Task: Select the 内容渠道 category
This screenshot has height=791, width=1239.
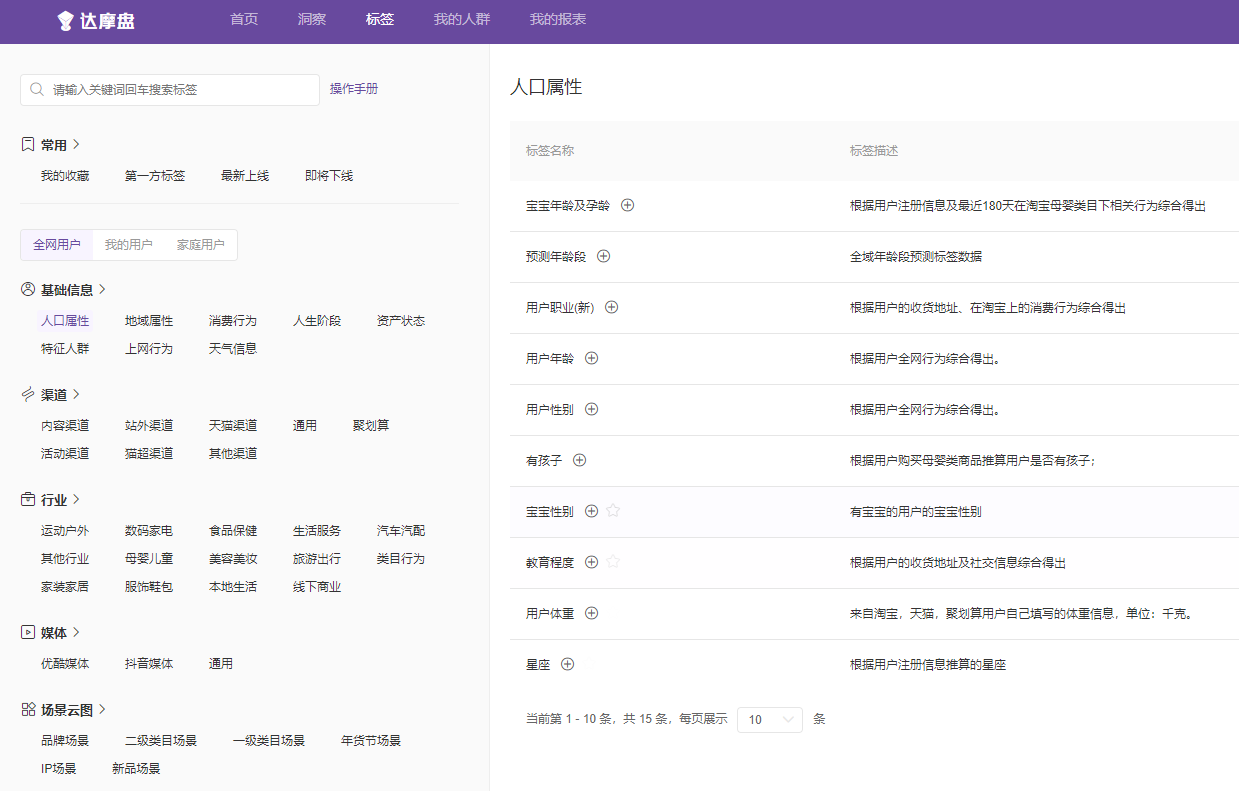Action: pyautogui.click(x=65, y=426)
